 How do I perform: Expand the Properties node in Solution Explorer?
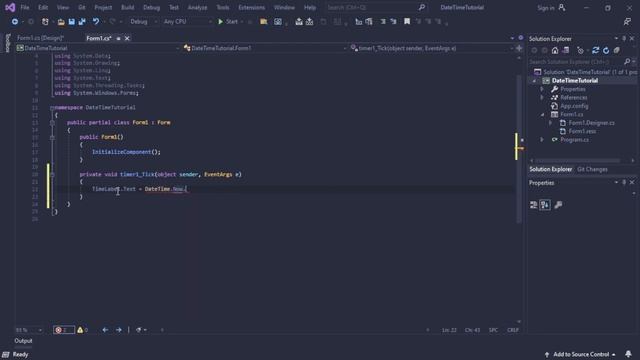pos(542,89)
